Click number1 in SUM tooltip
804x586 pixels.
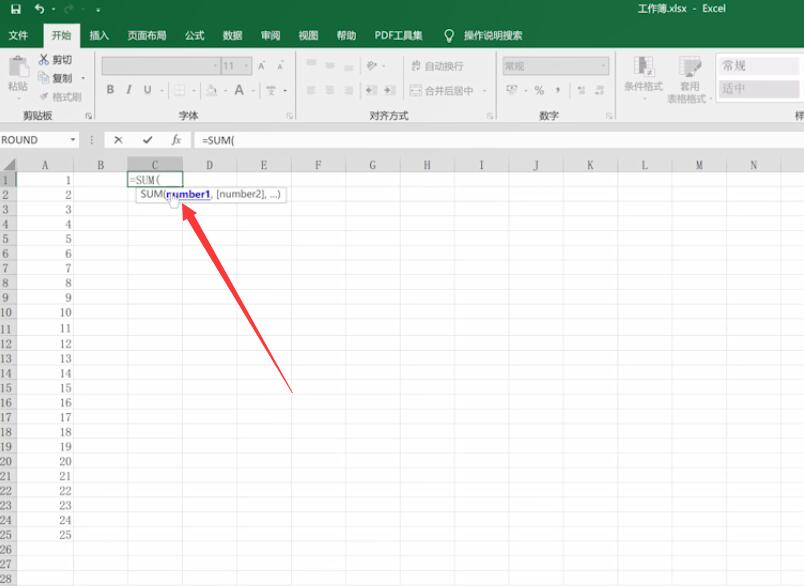click(x=188, y=194)
